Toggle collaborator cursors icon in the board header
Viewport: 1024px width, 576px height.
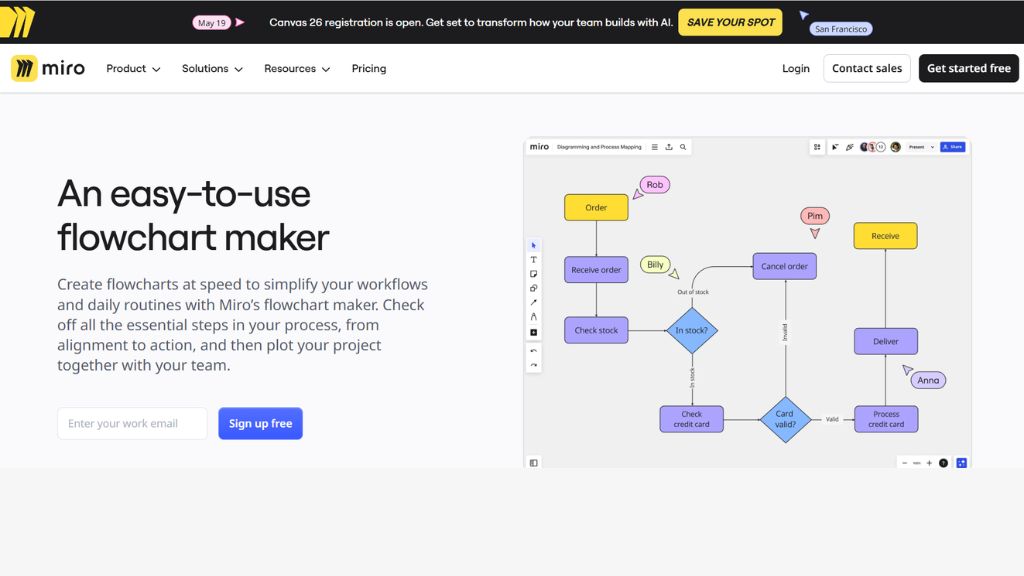(835, 147)
